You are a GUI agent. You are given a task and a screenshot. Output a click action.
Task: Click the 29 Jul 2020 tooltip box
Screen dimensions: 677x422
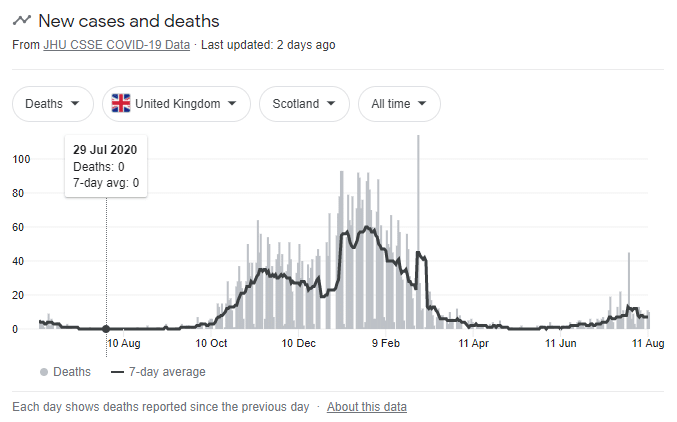coord(106,166)
